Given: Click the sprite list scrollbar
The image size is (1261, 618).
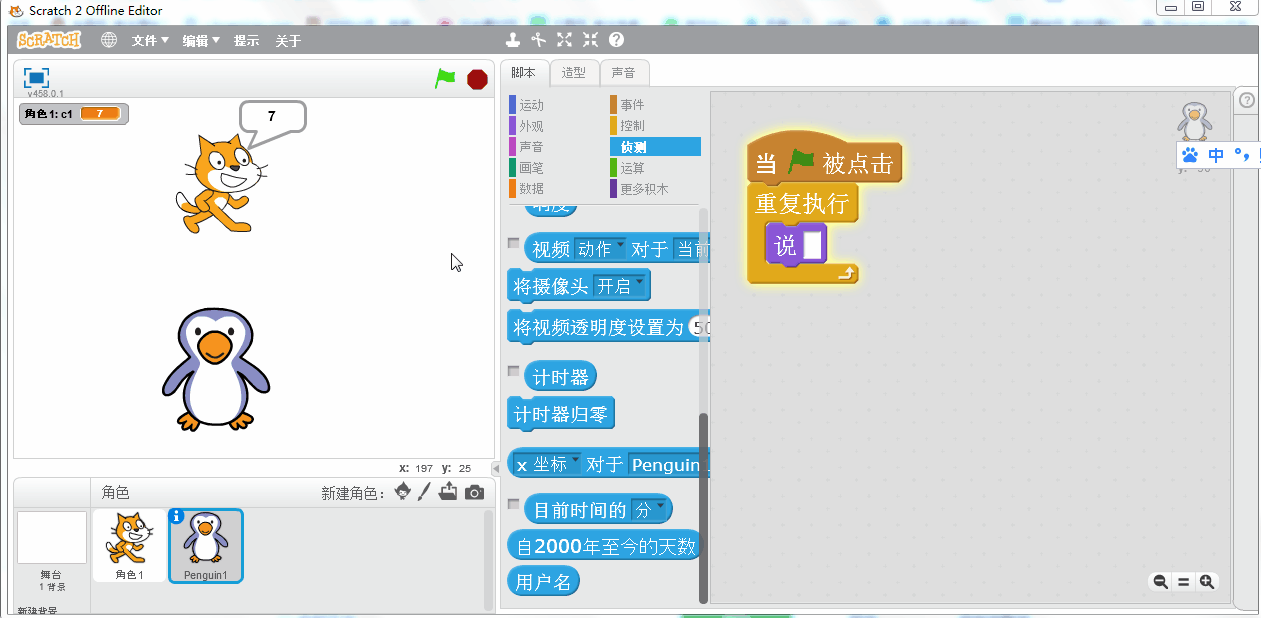Looking at the screenshot, I should coord(488,560).
